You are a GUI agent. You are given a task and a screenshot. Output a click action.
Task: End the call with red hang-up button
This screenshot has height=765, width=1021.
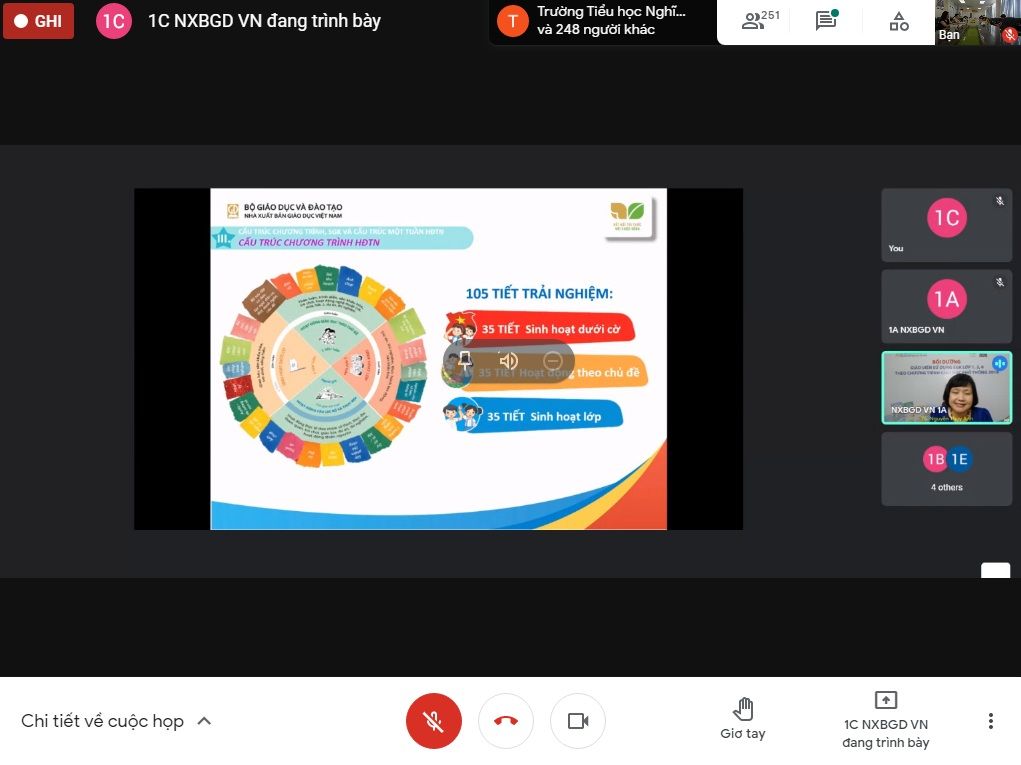click(x=506, y=721)
